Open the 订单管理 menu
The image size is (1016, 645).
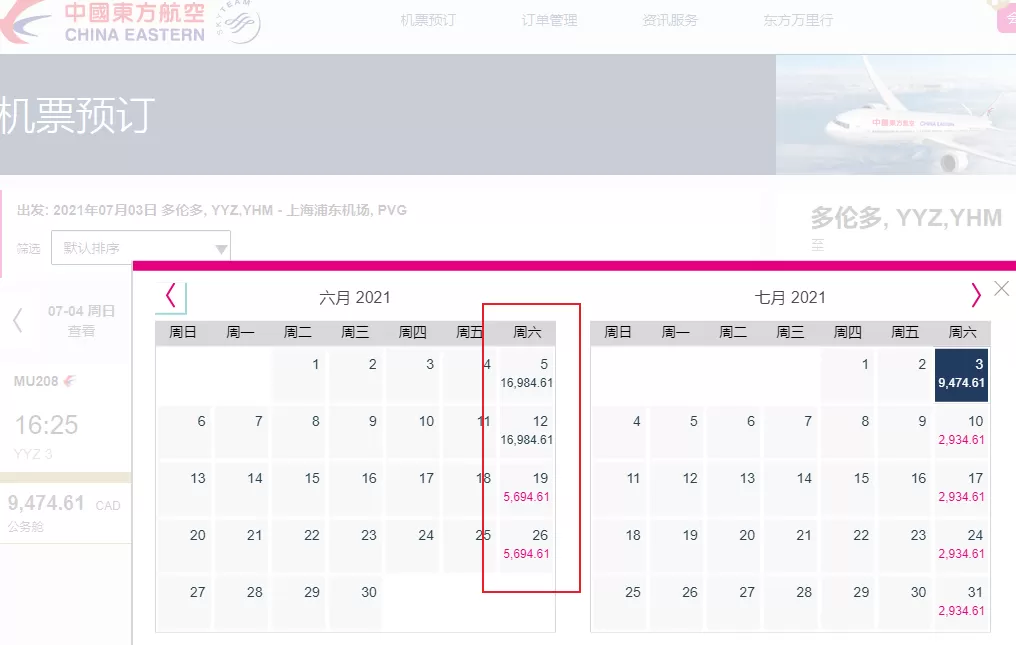[x=549, y=20]
